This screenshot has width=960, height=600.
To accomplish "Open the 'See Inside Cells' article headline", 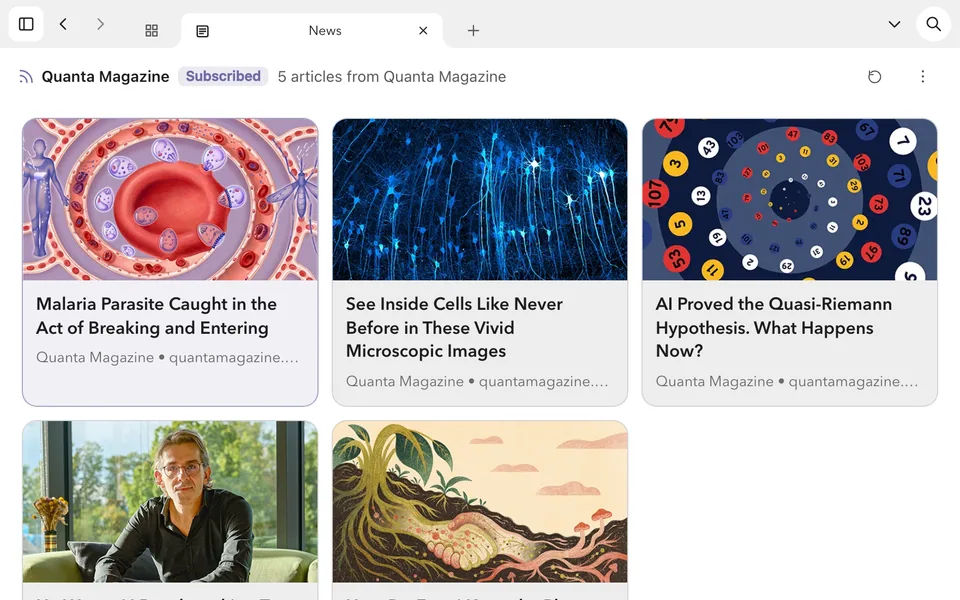I will pyautogui.click(x=454, y=328).
